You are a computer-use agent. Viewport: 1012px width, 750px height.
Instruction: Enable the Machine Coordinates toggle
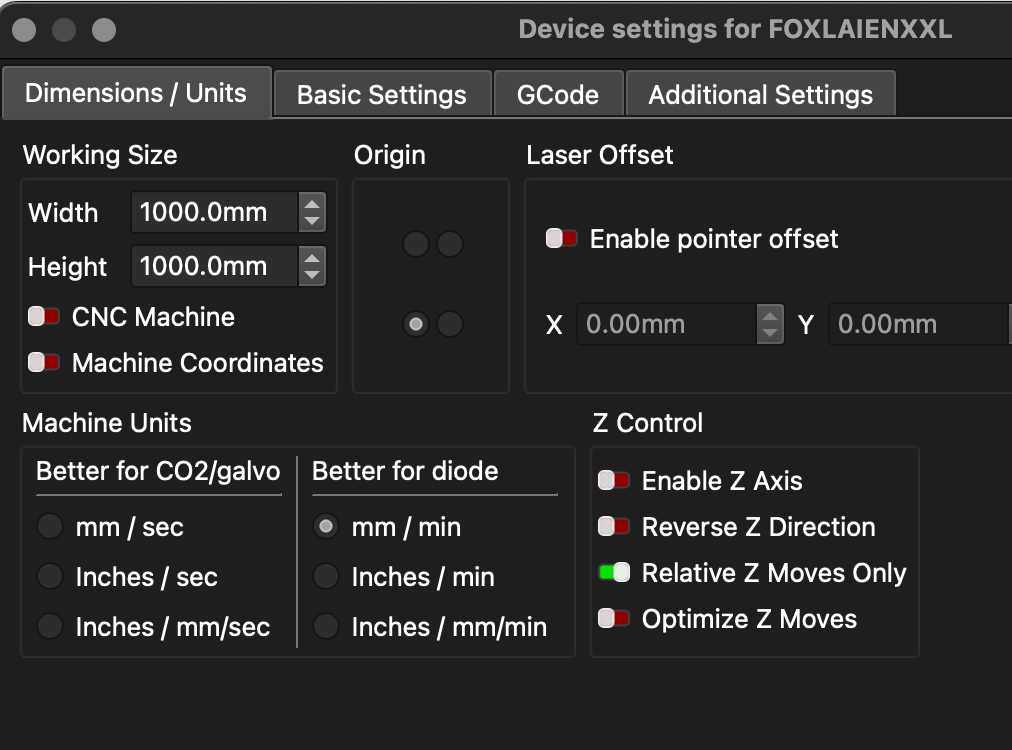[x=44, y=363]
